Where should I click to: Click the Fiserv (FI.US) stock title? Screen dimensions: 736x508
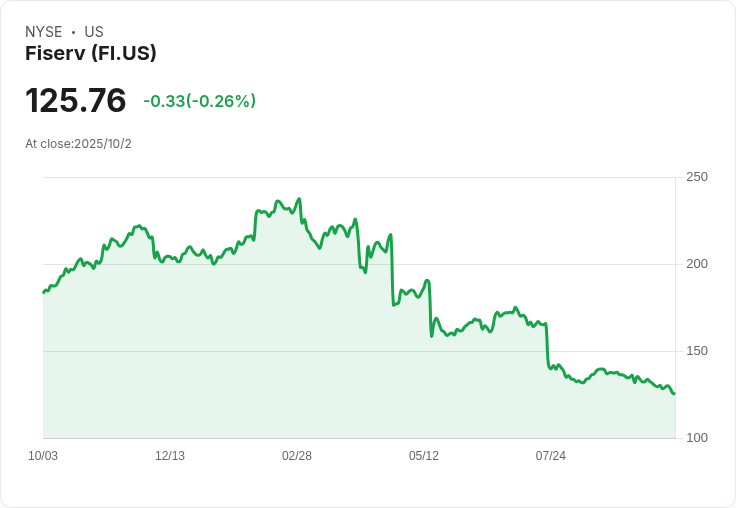coord(91,54)
